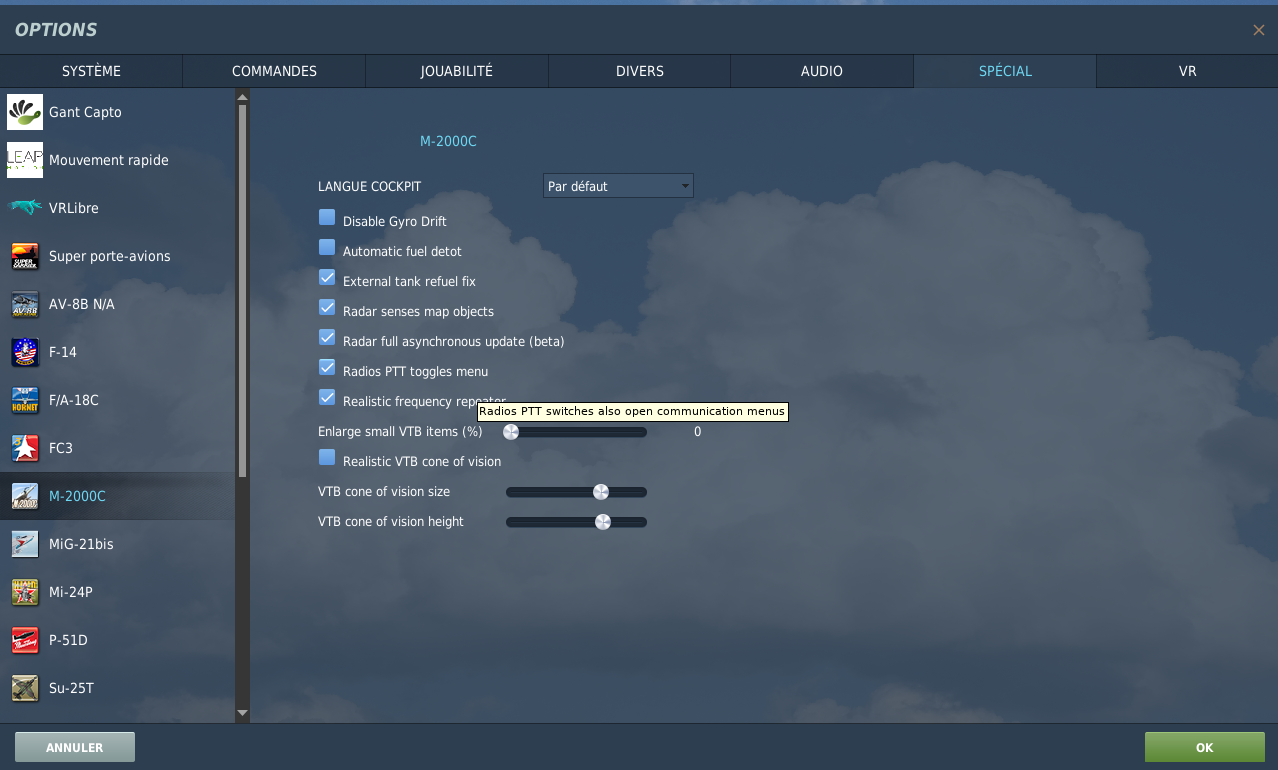This screenshot has width=1278, height=770.
Task: Click the VTB cone of vision height label
Action: pyautogui.click(x=391, y=522)
